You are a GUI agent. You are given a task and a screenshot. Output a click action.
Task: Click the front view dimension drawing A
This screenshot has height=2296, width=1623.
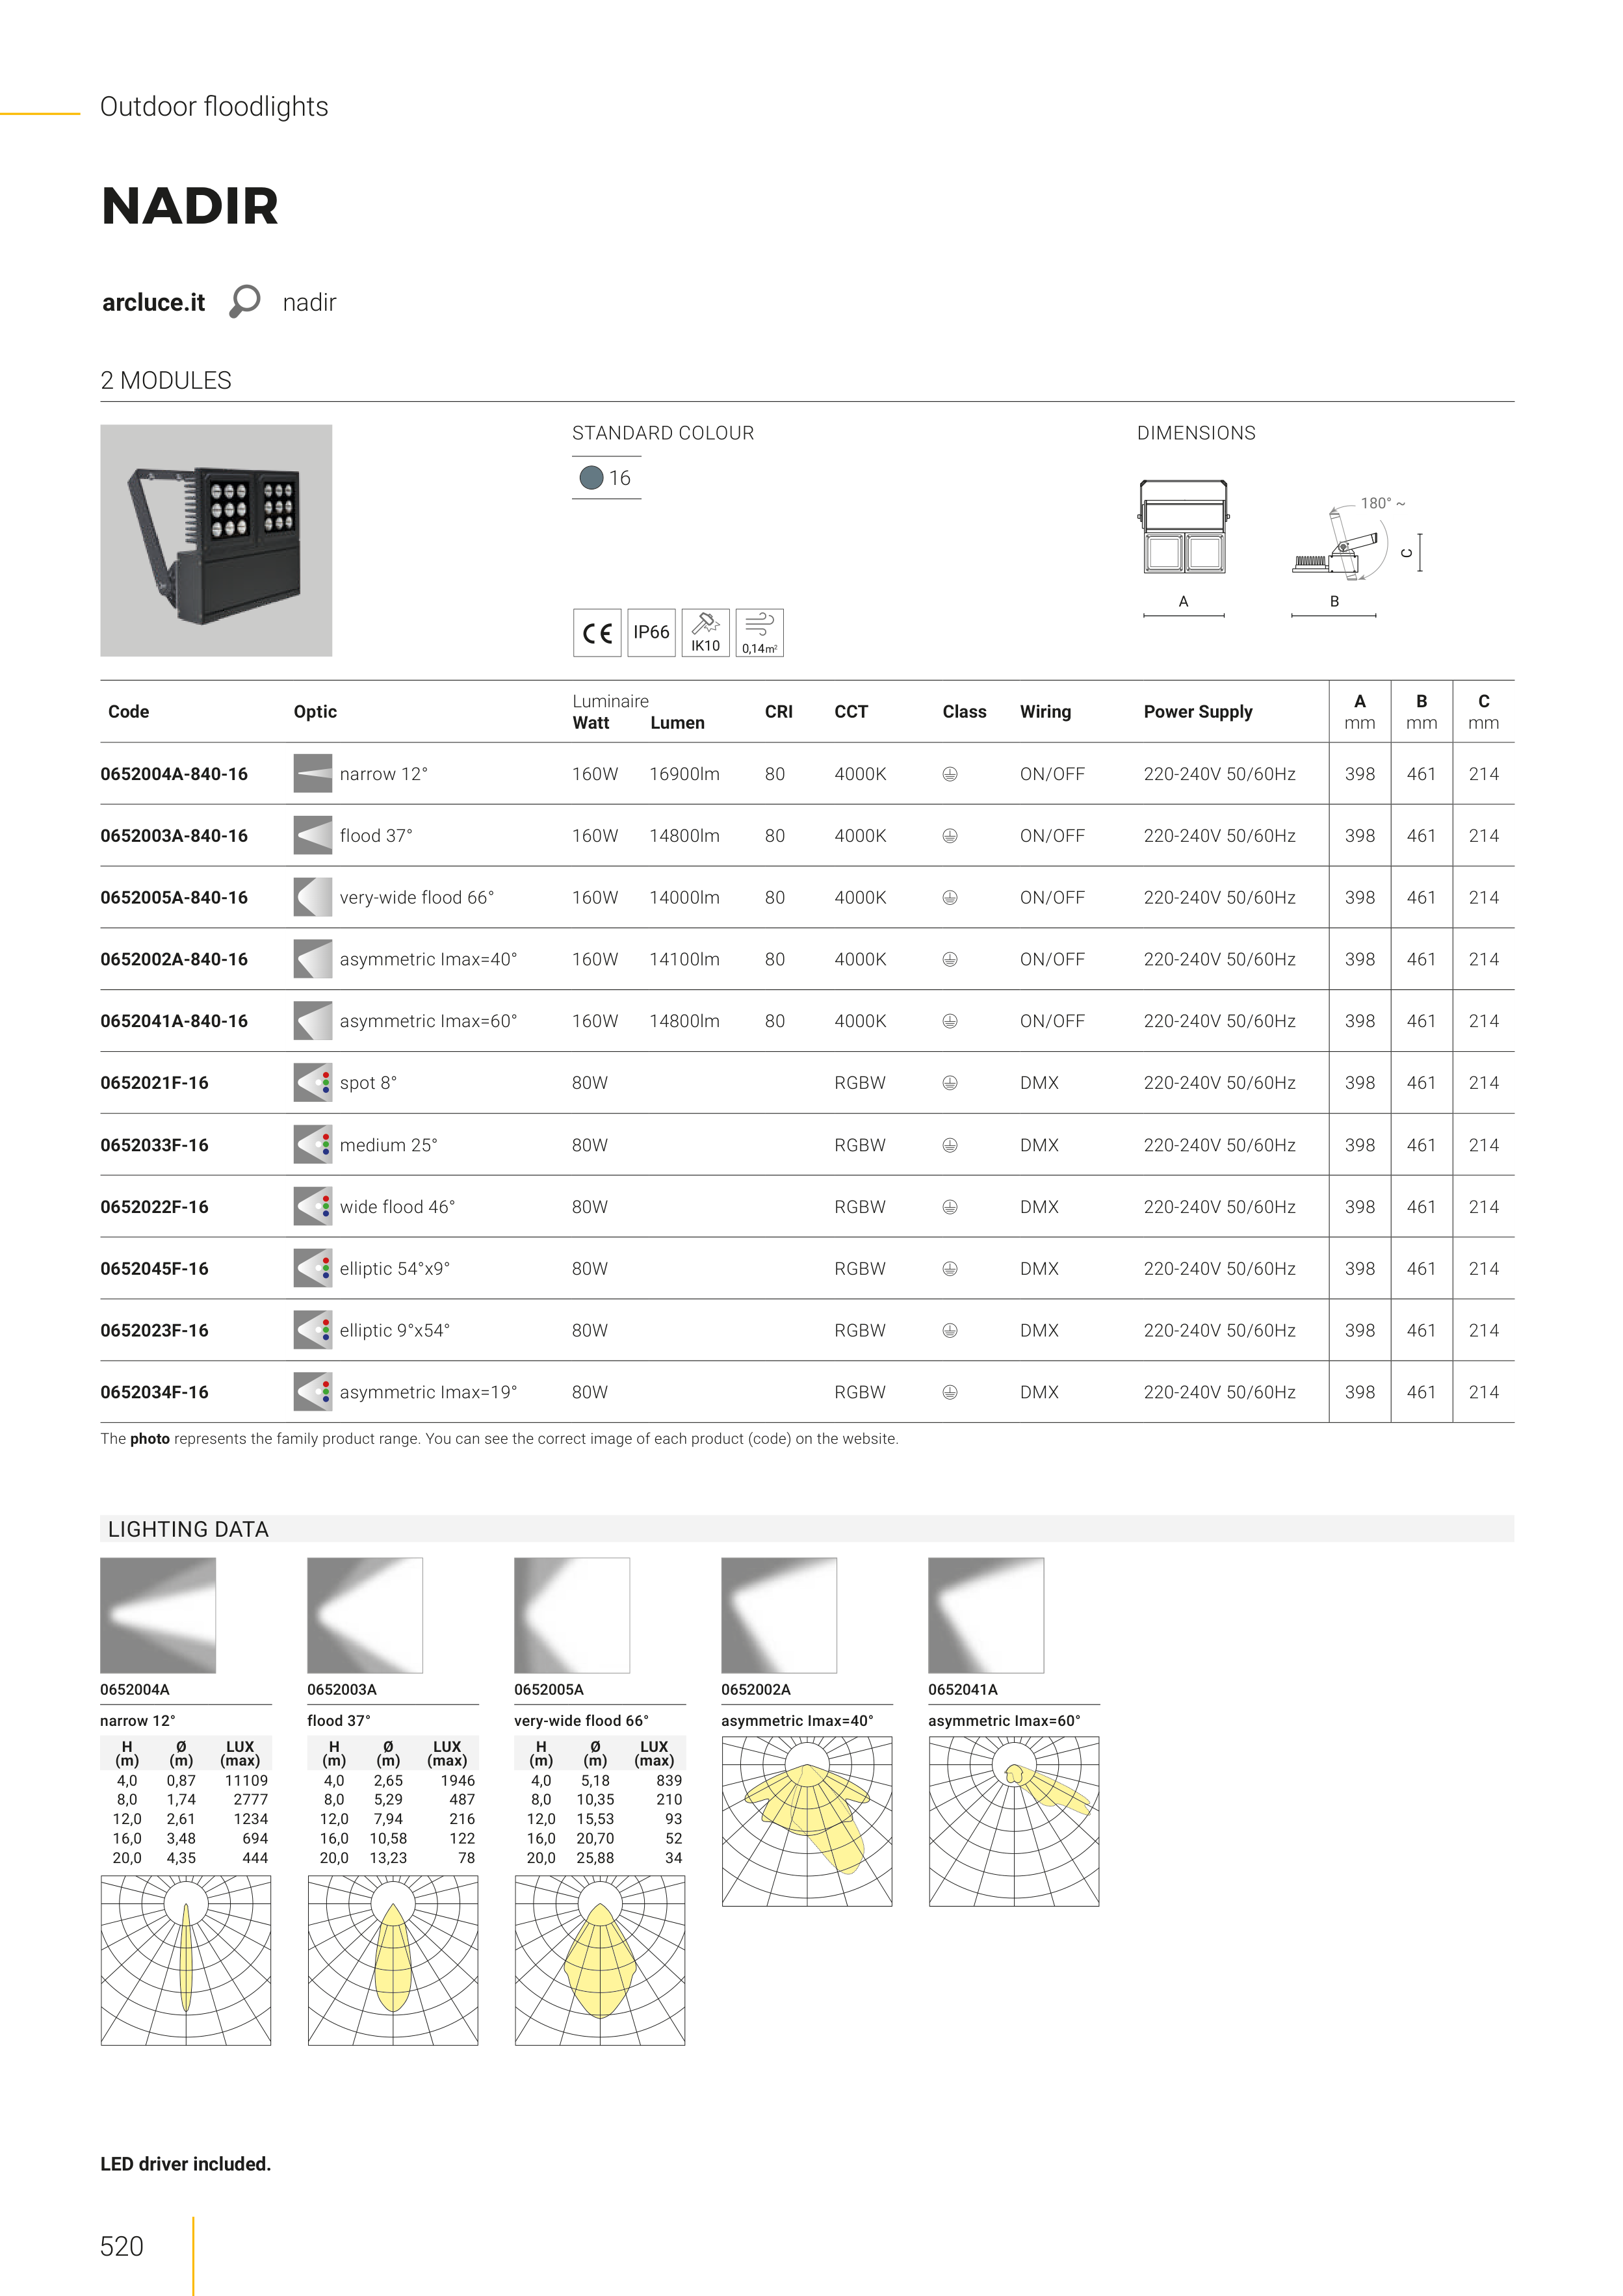click(x=1183, y=528)
